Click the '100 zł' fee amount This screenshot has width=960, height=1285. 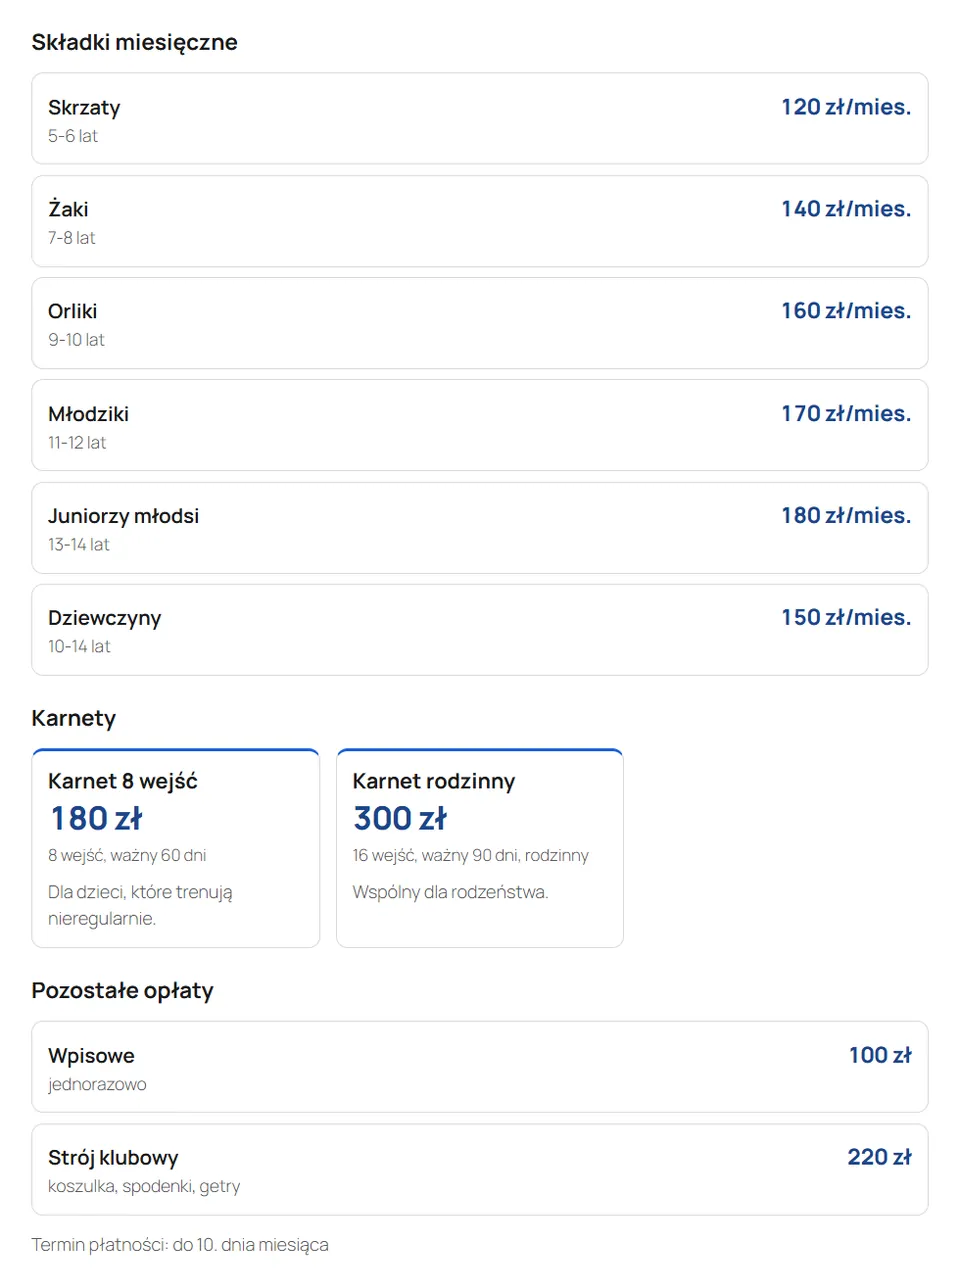[x=880, y=1056]
